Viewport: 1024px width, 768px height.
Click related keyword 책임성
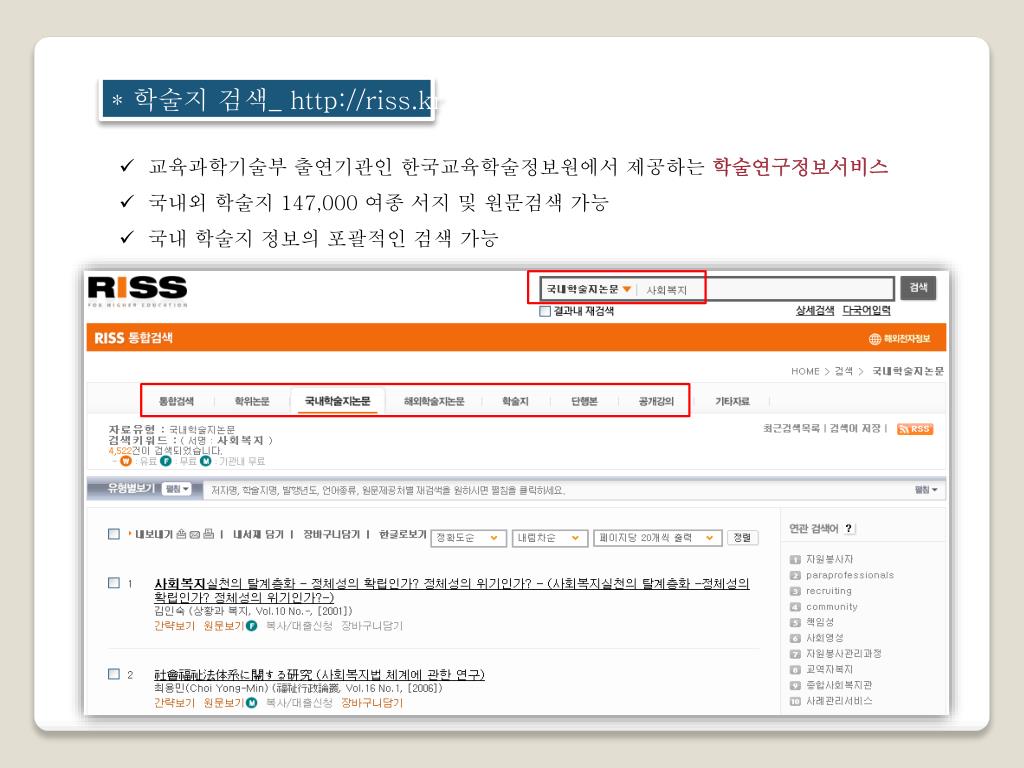pyautogui.click(x=820, y=622)
